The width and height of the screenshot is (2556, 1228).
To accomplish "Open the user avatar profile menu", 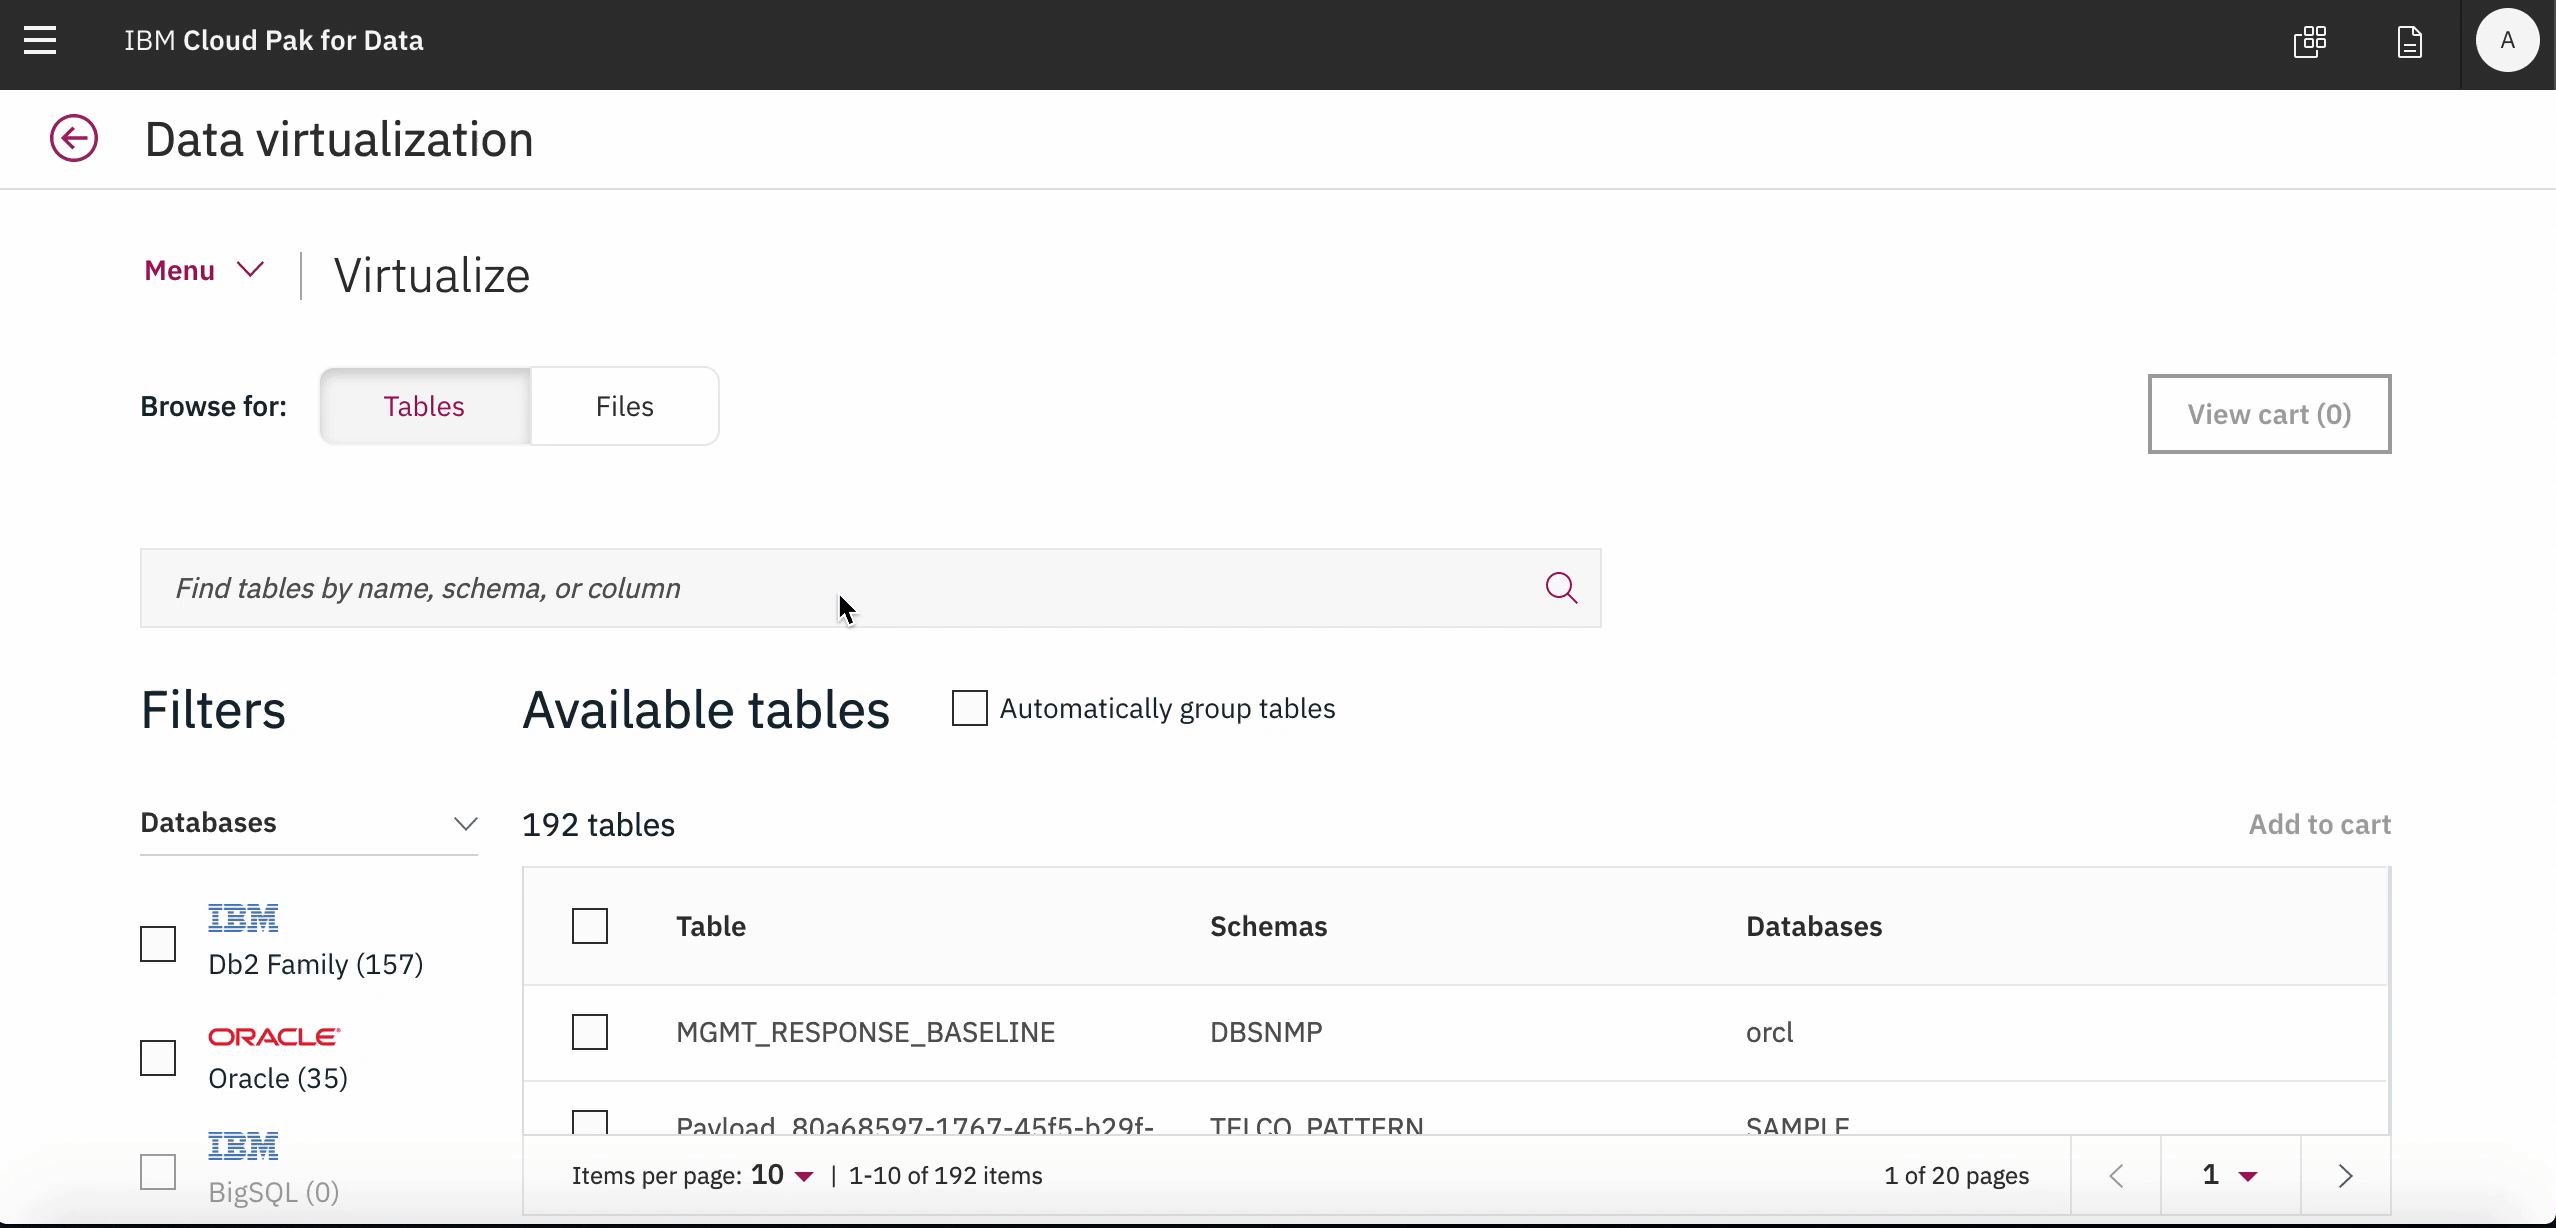I will tap(2506, 41).
